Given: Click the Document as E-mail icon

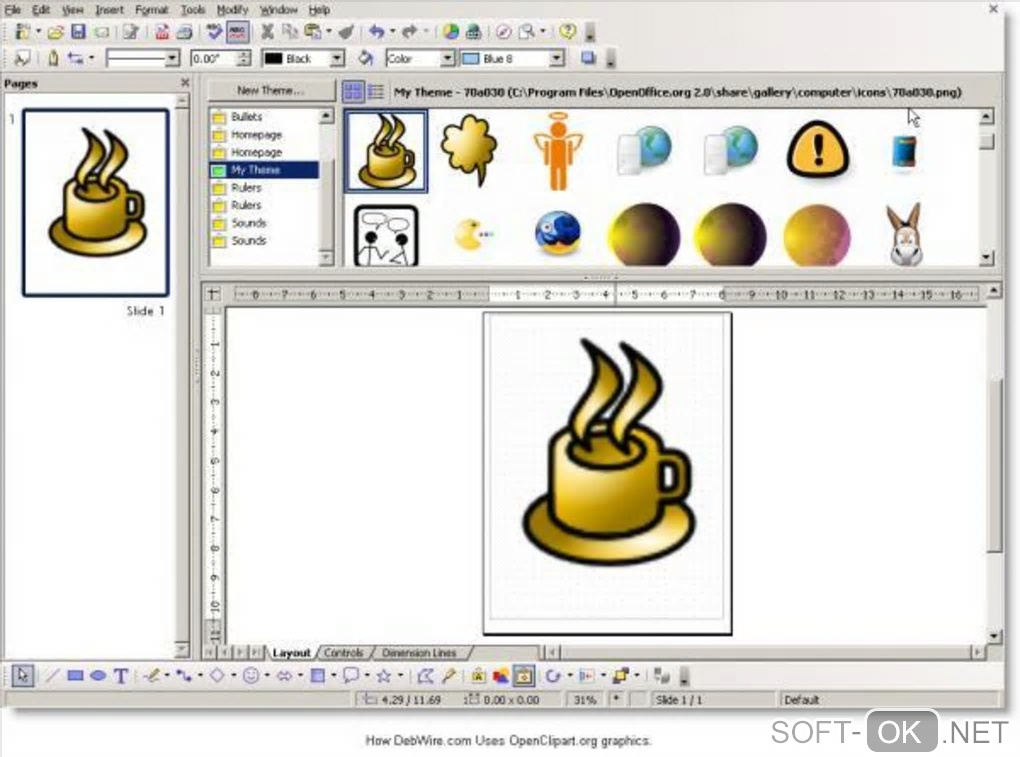Looking at the screenshot, I should (101, 31).
